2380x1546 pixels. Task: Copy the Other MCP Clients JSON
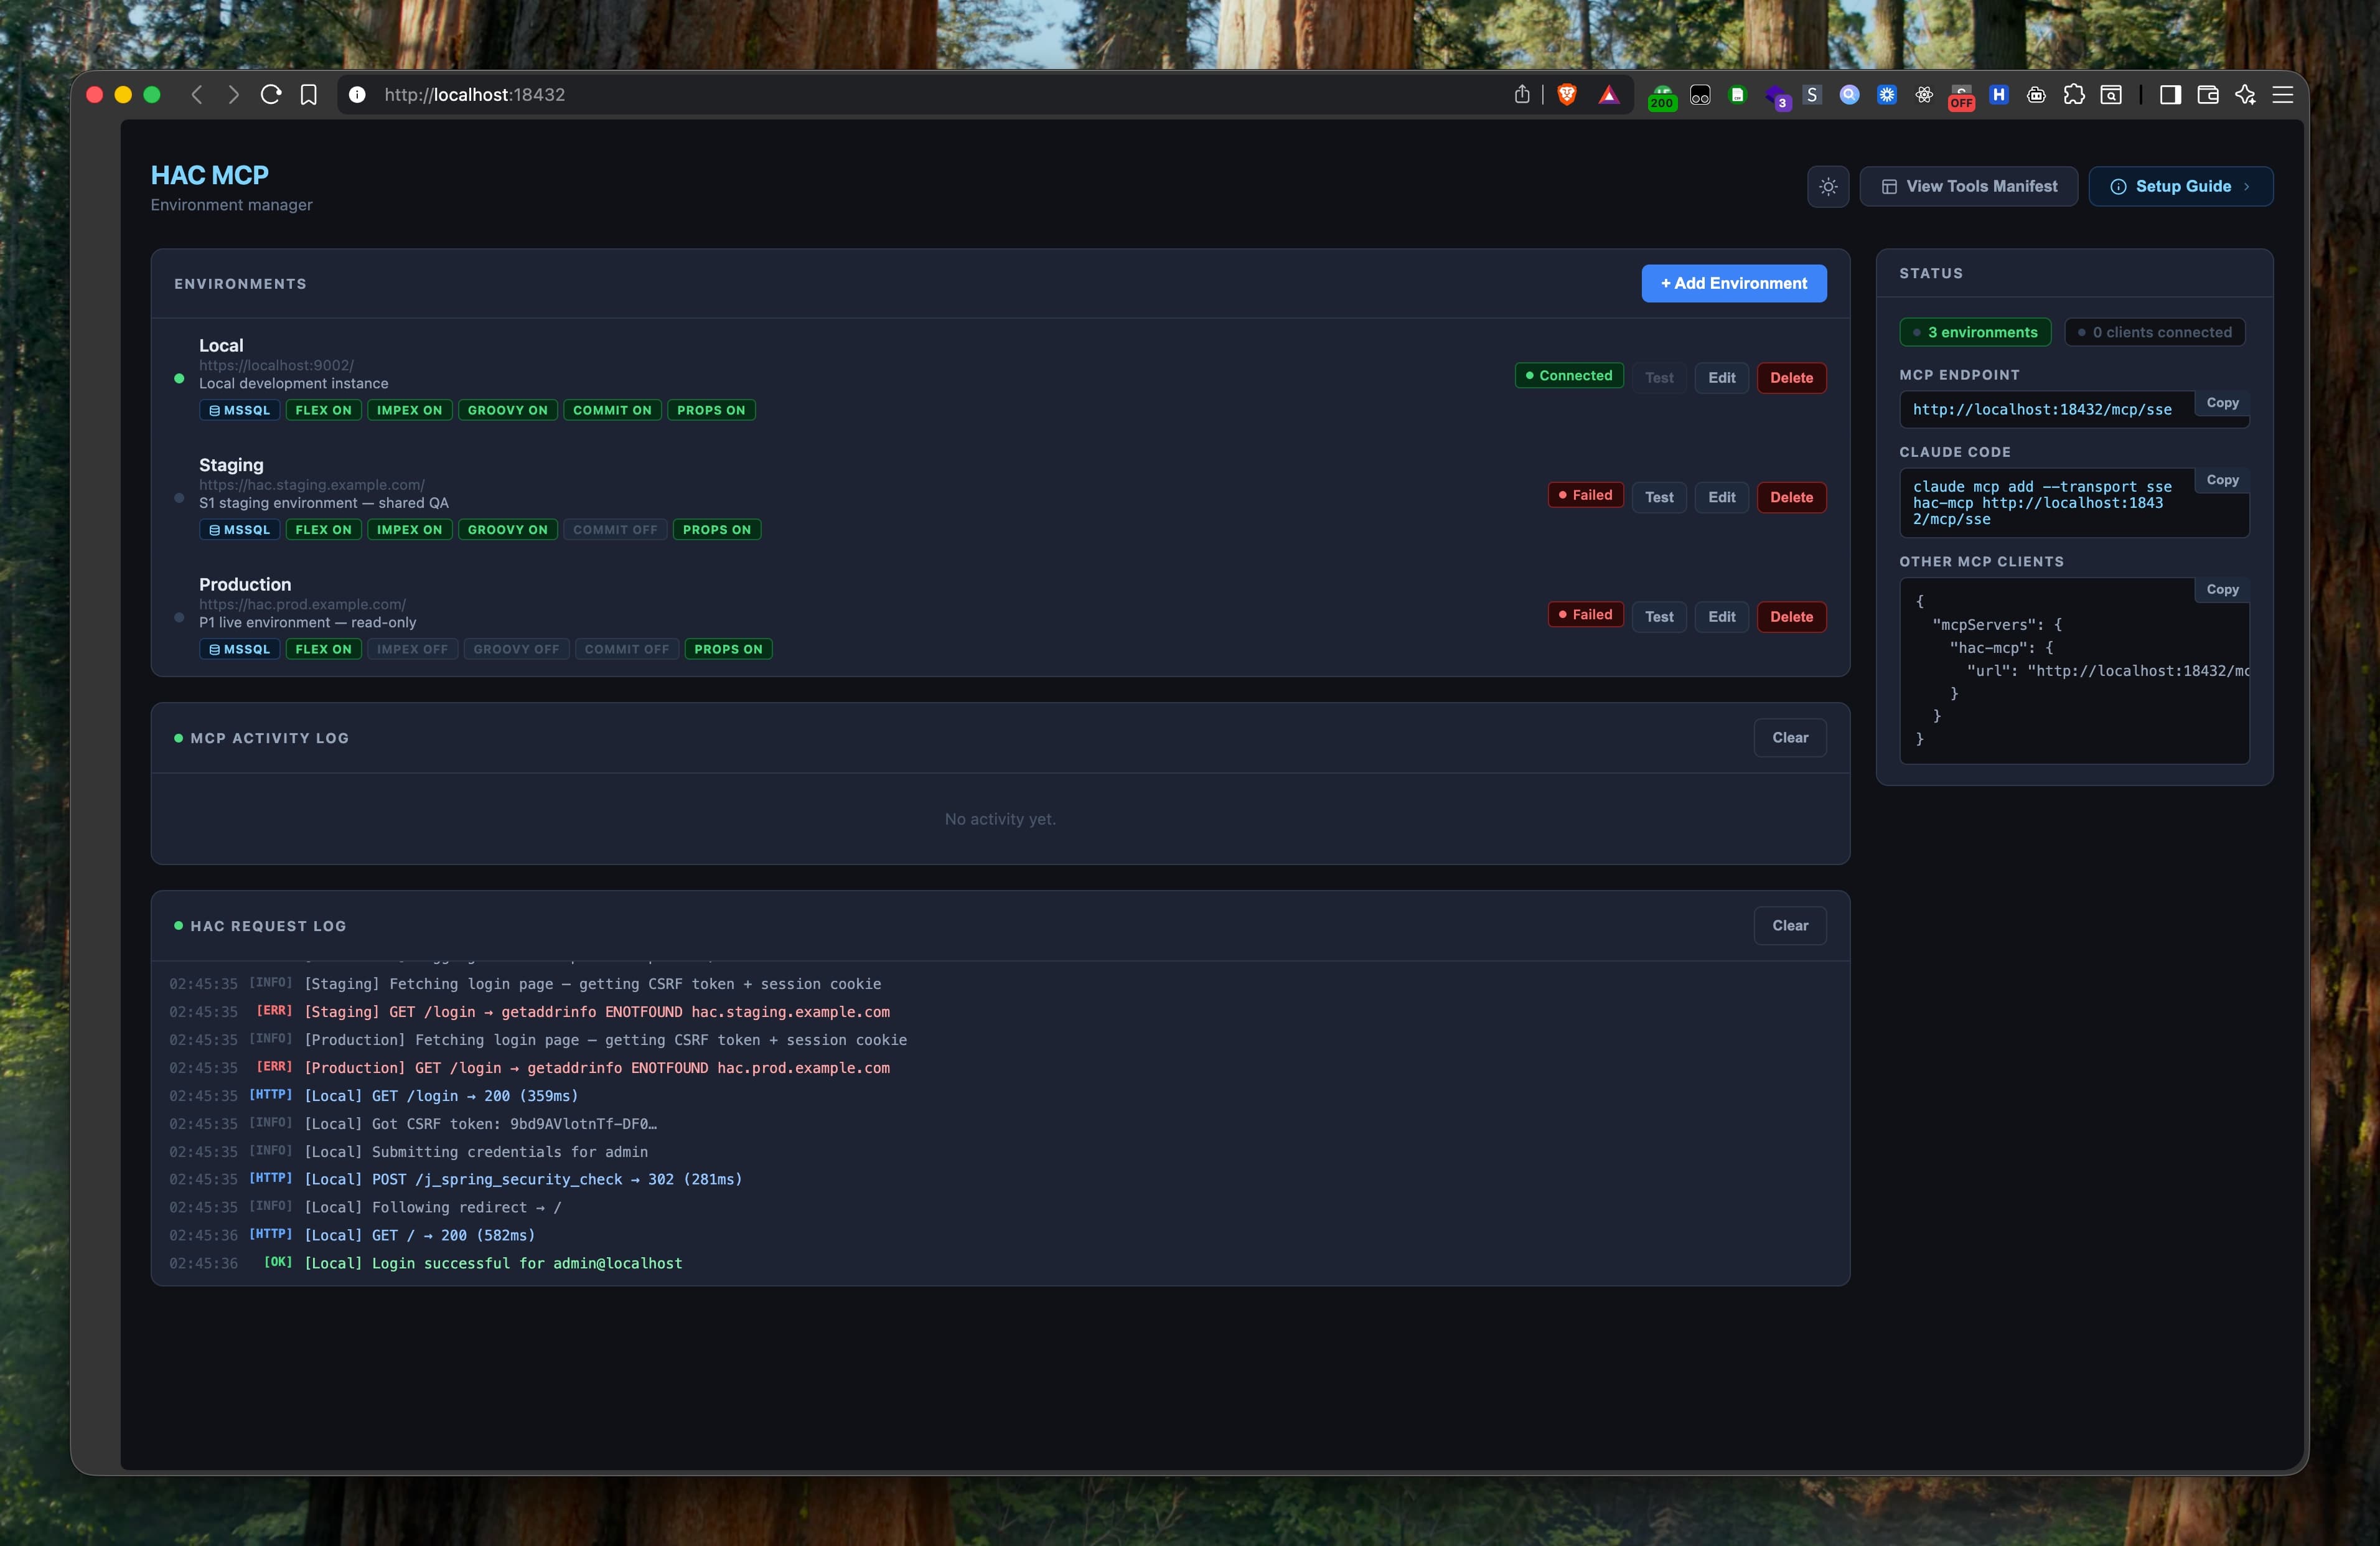2222,590
